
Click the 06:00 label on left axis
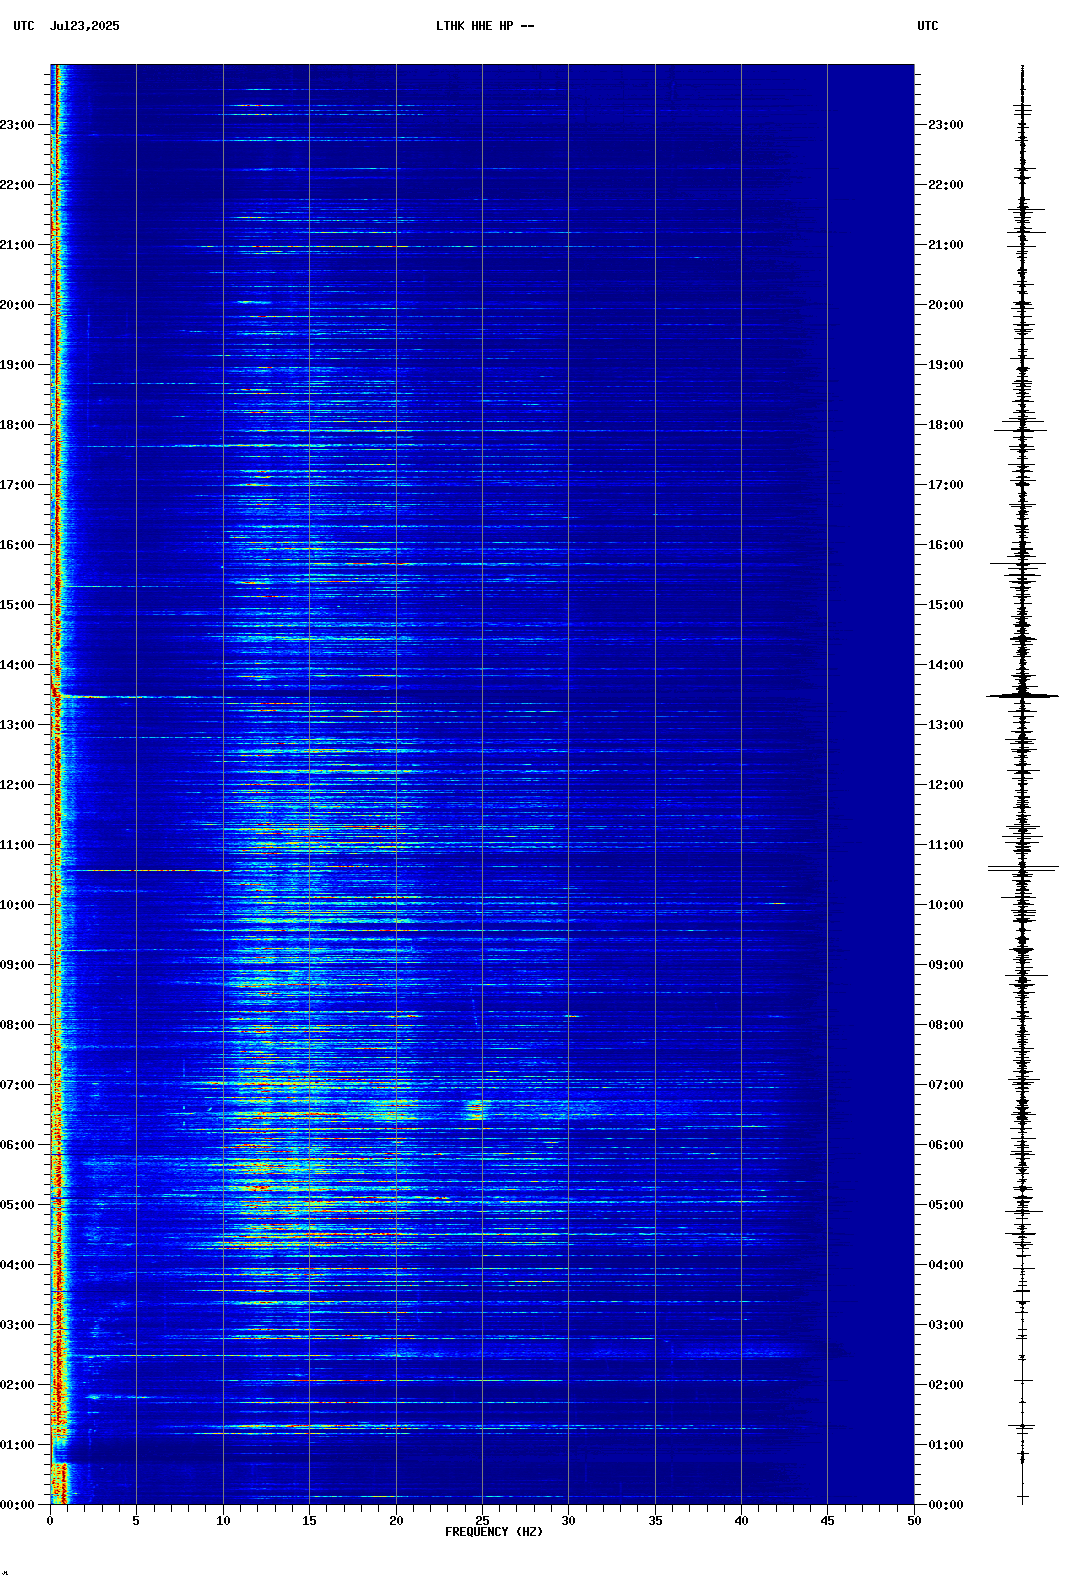pos(17,1145)
